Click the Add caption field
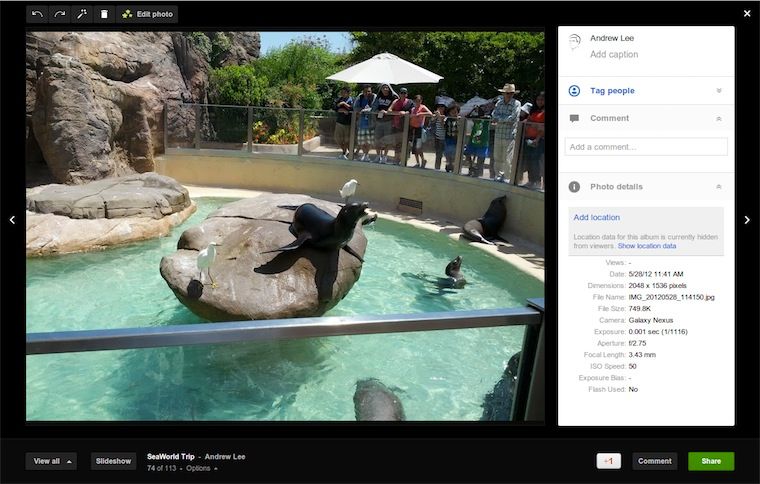This screenshot has height=484, width=760. coord(614,54)
